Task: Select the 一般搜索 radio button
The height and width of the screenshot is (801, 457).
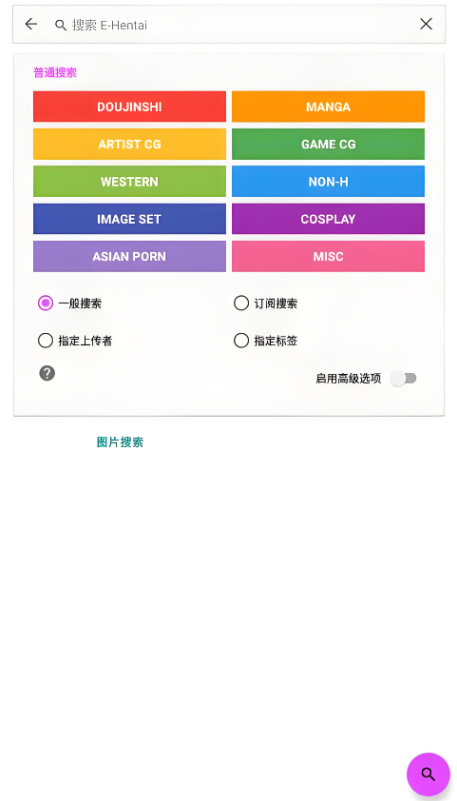Action: [45, 303]
